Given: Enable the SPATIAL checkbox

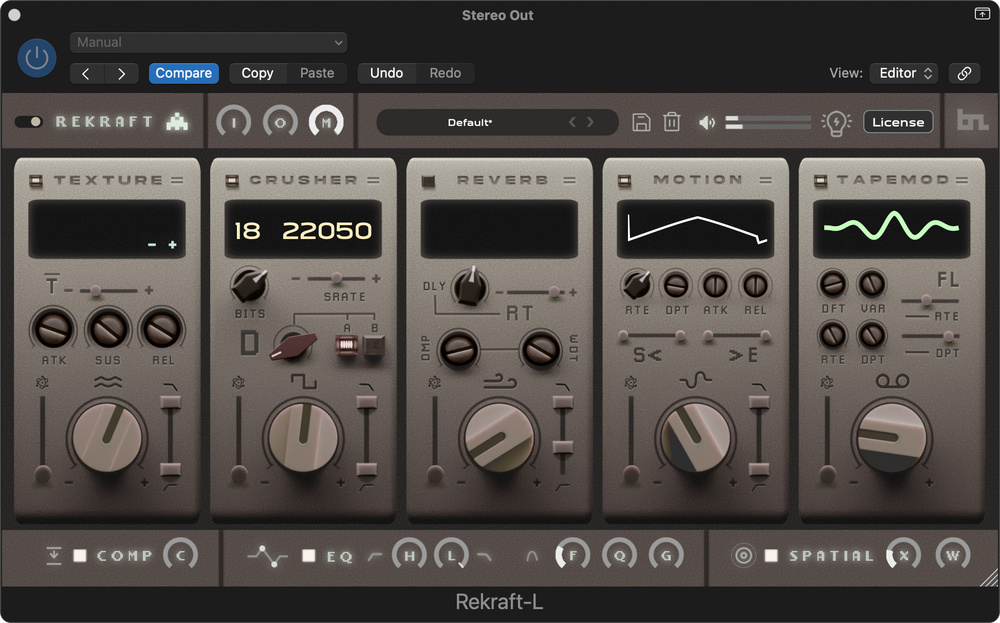Looking at the screenshot, I should coord(771,556).
